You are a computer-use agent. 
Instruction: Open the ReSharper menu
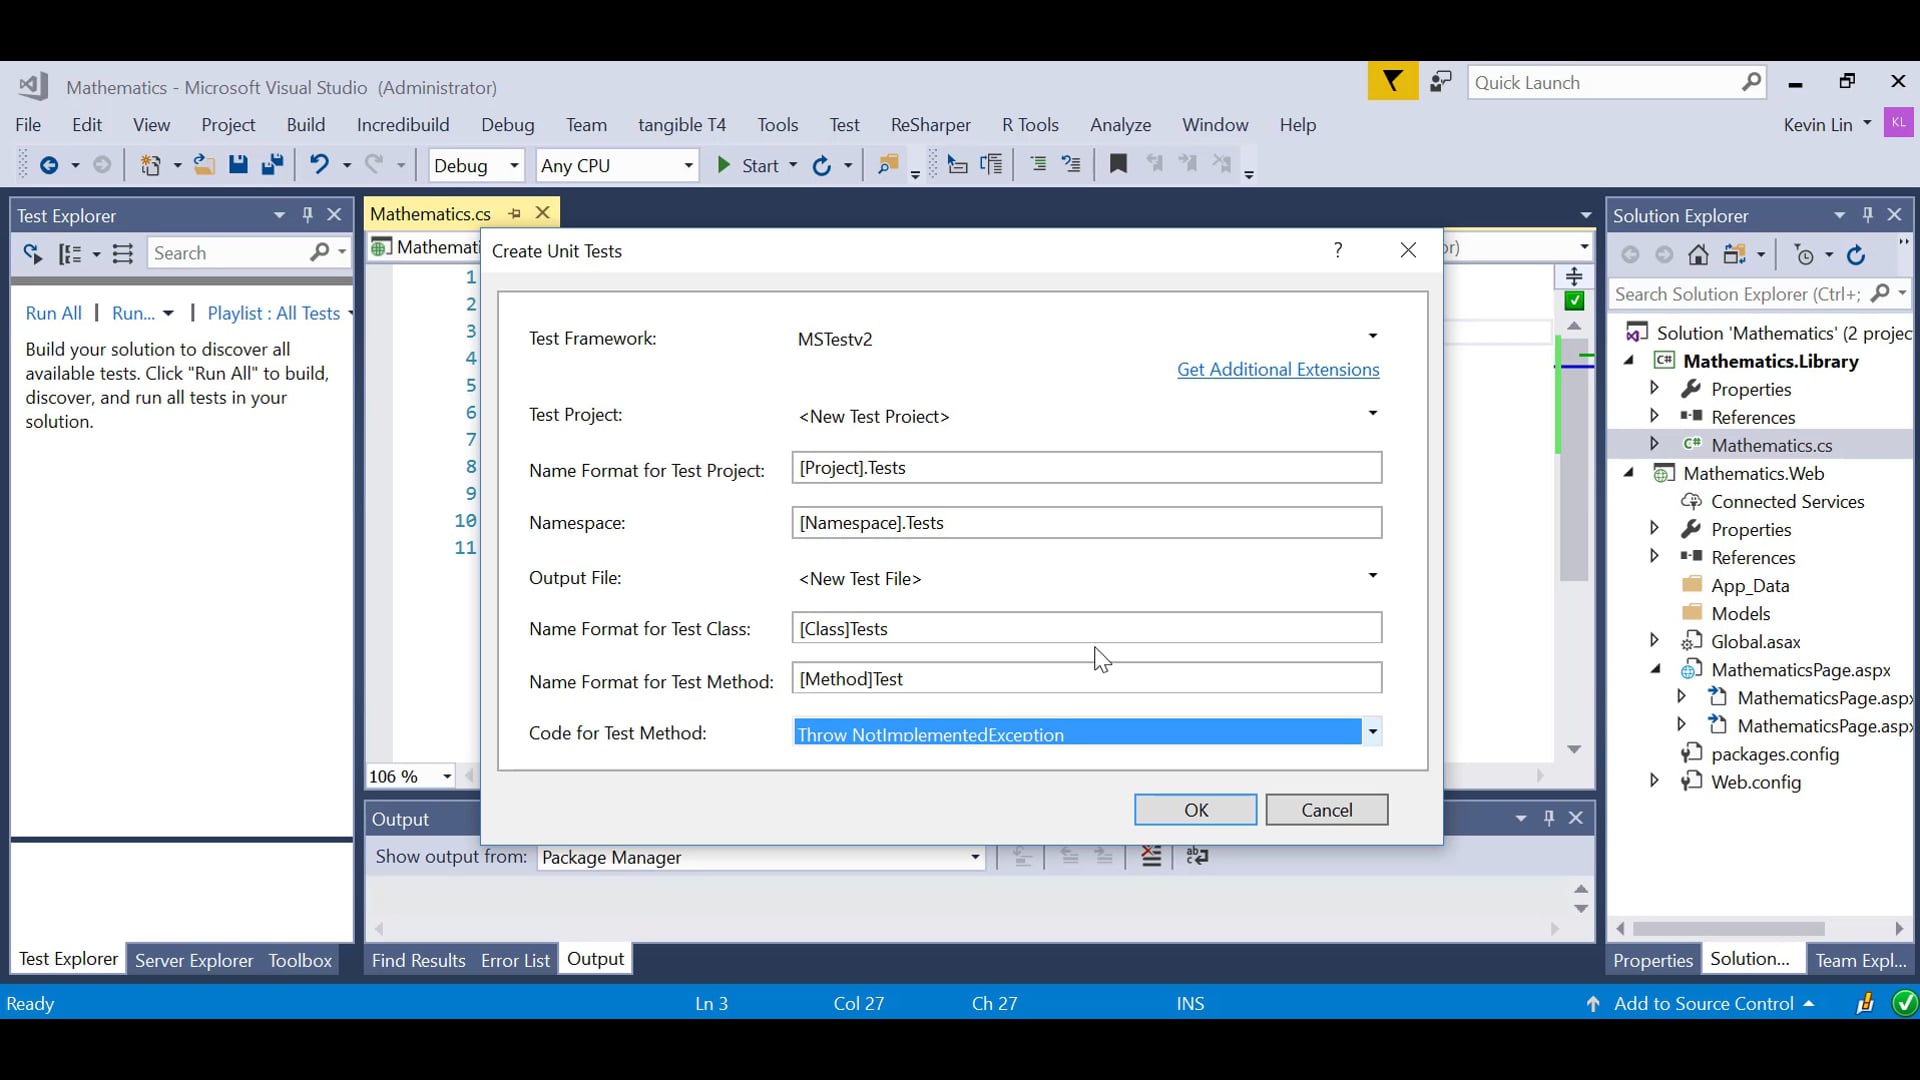click(930, 125)
